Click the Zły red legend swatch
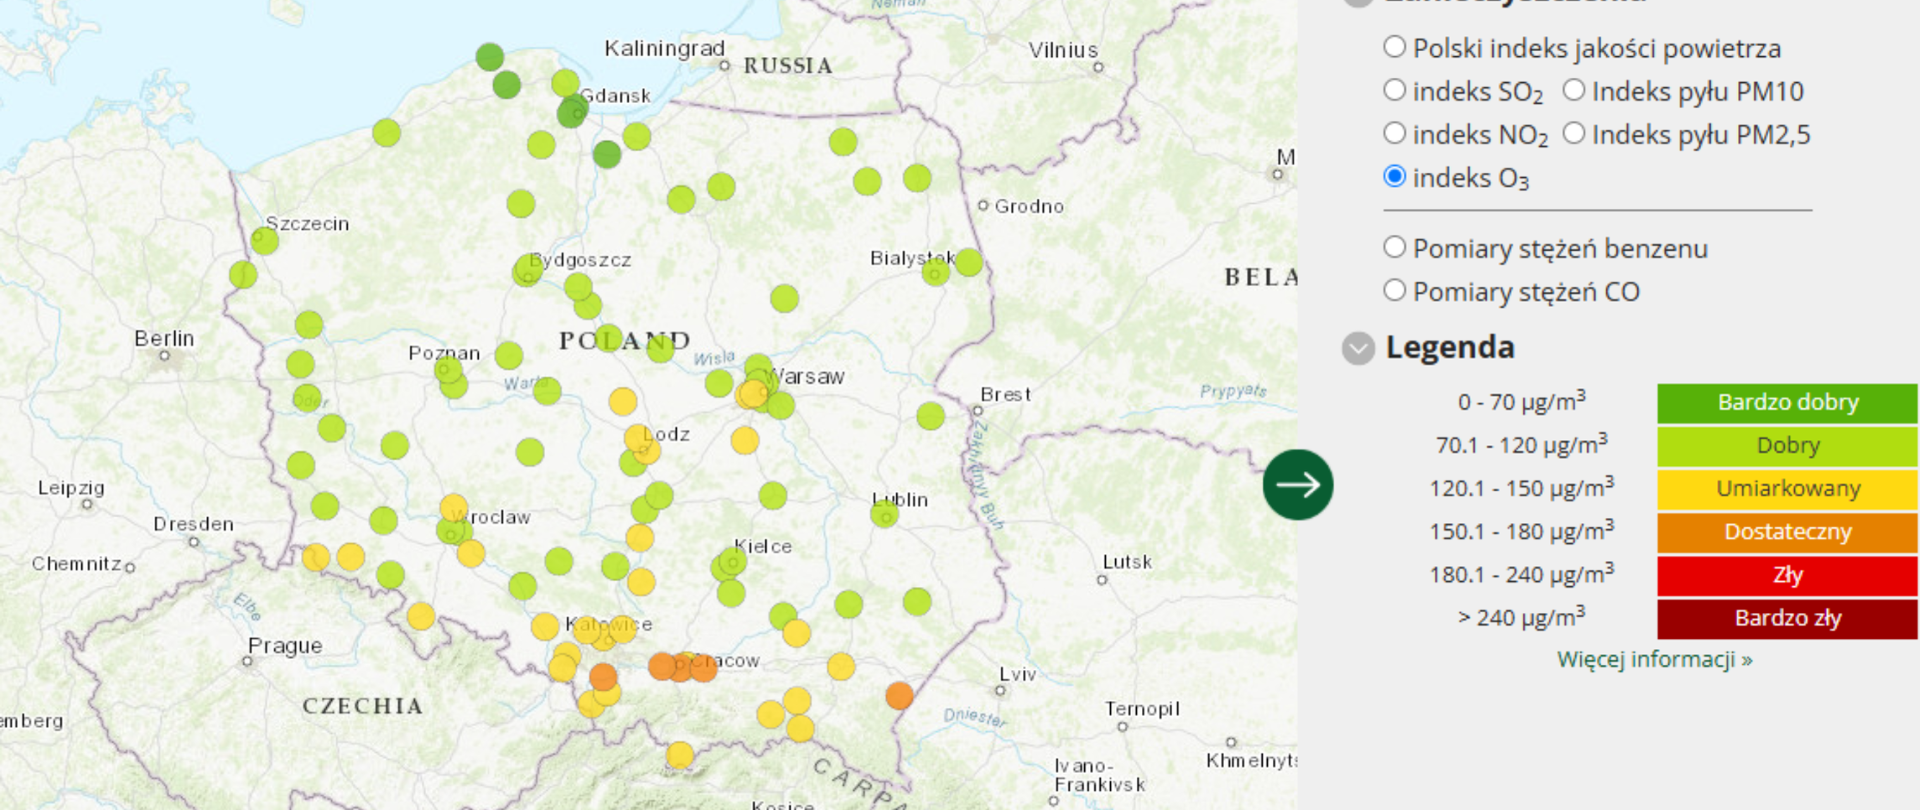This screenshot has height=810, width=1920. 1787,575
